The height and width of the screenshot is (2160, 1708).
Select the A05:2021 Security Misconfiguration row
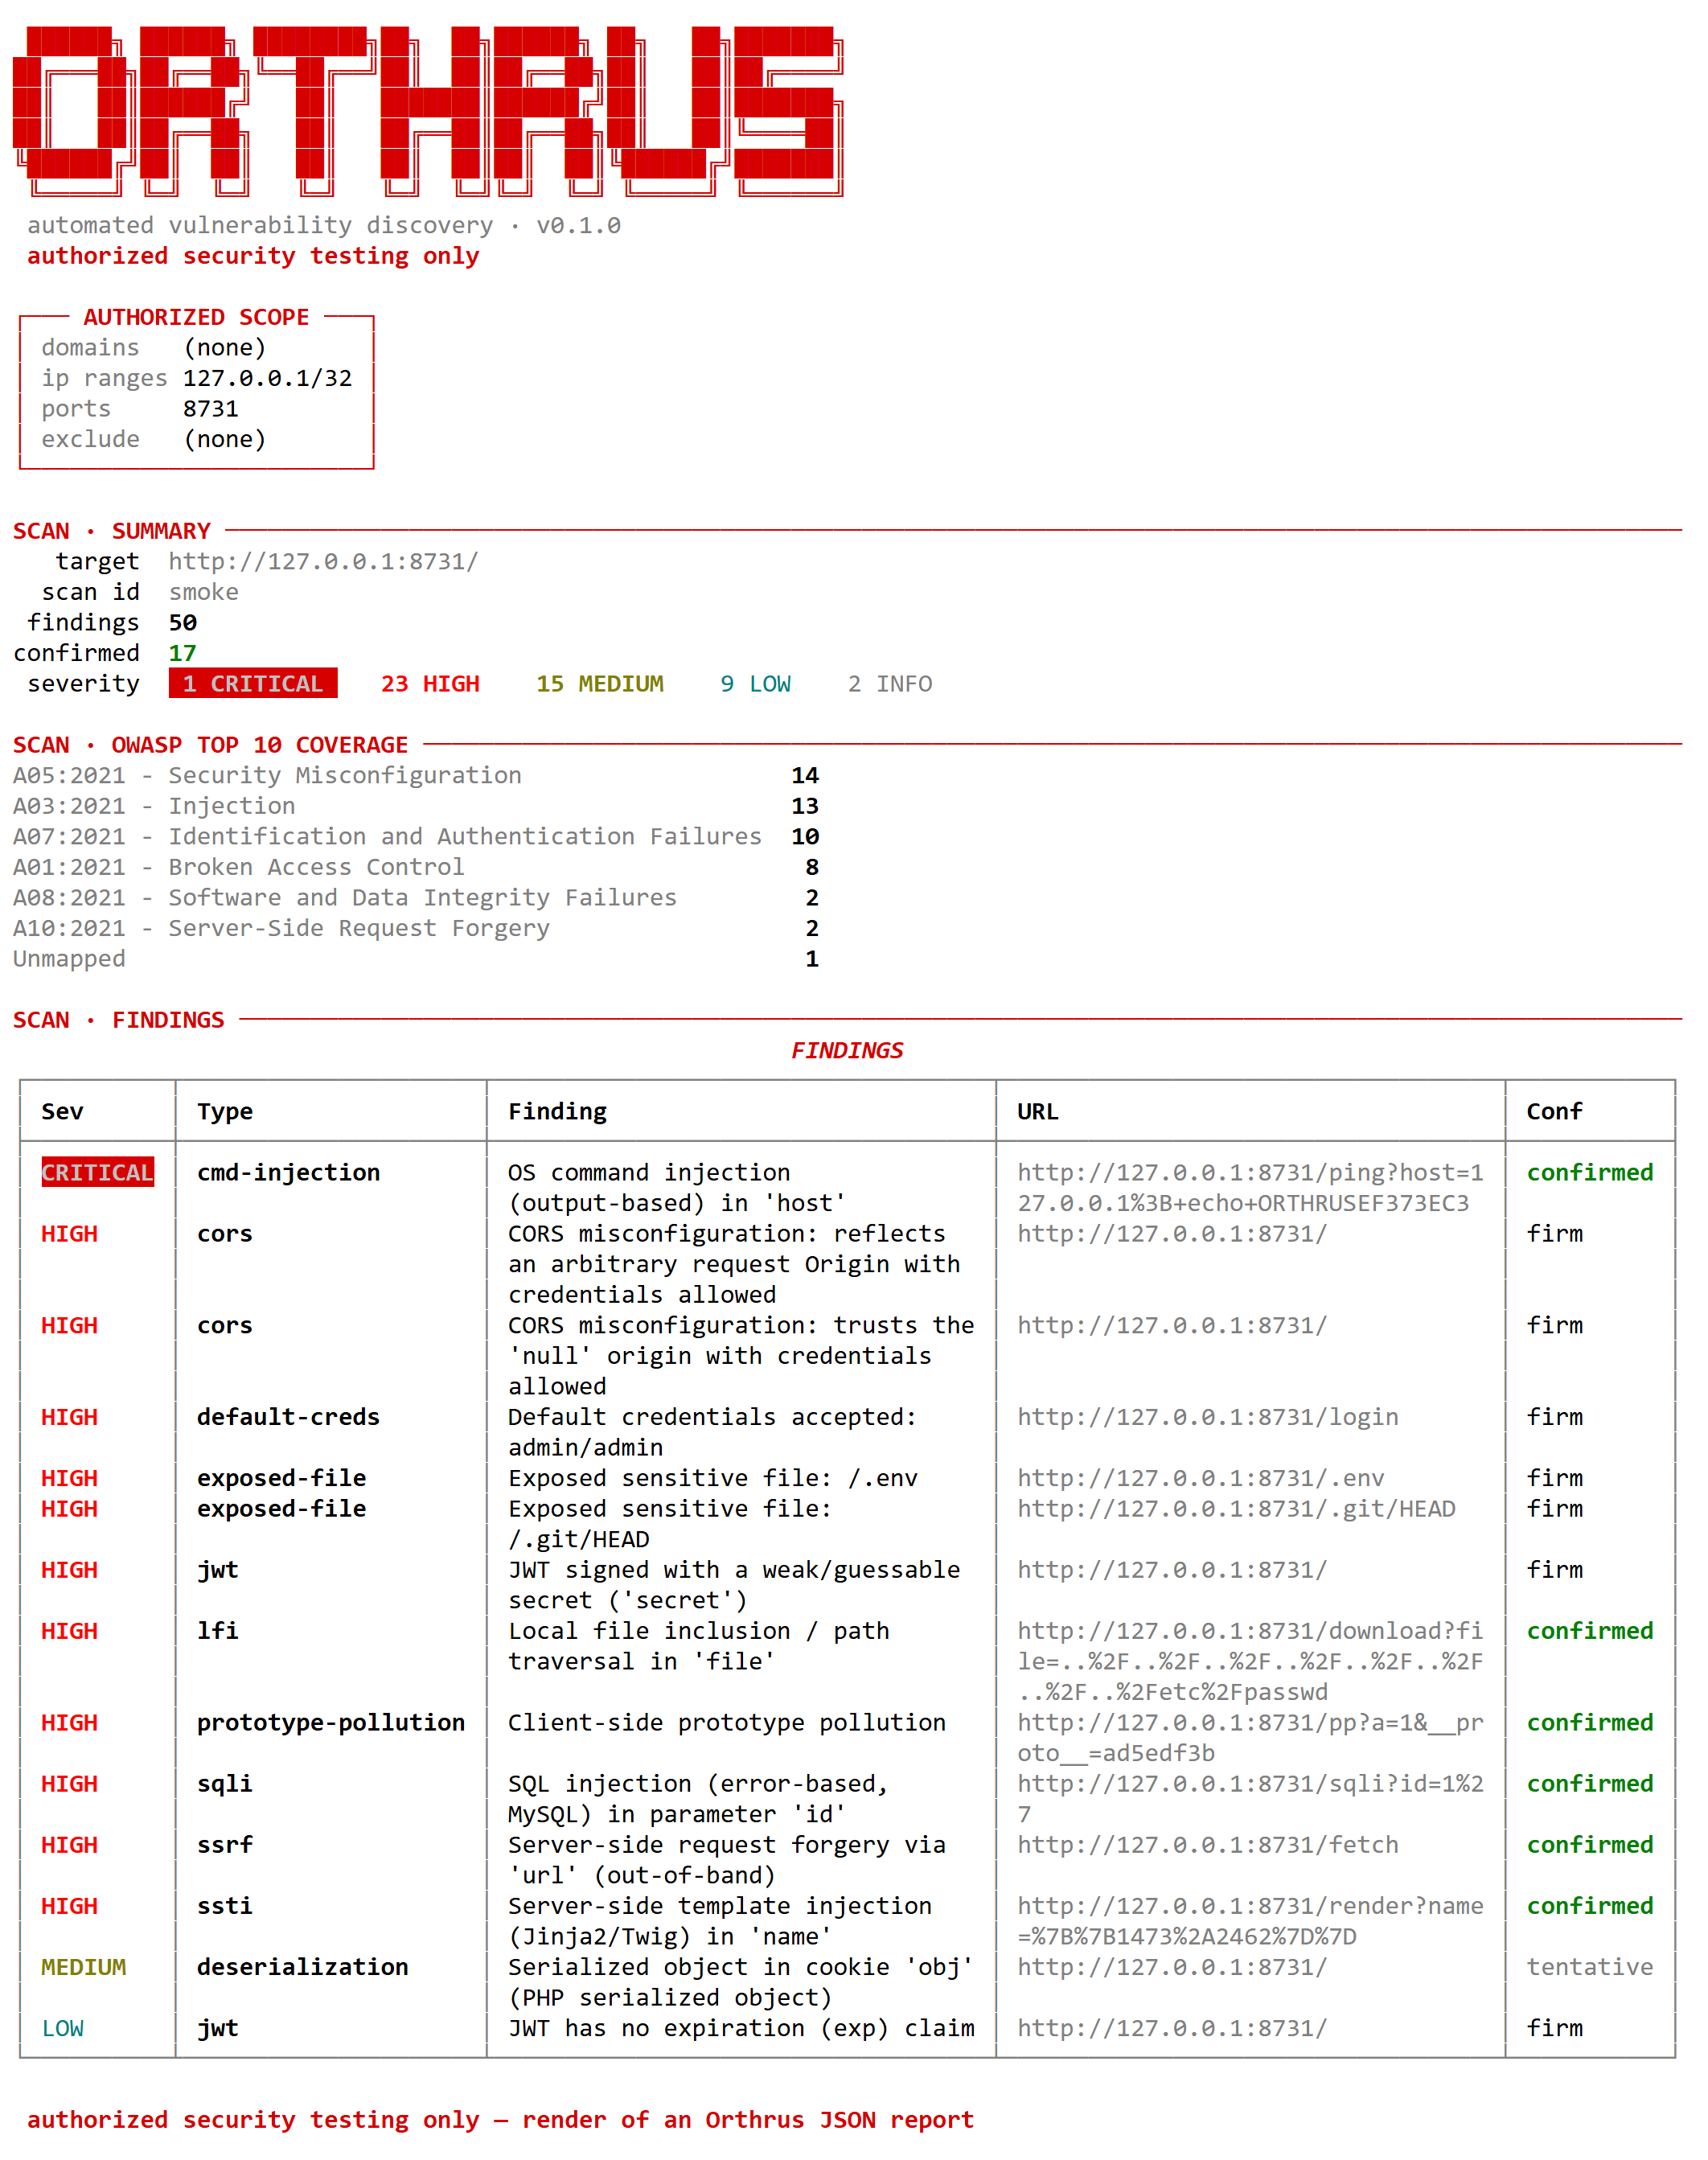[416, 775]
